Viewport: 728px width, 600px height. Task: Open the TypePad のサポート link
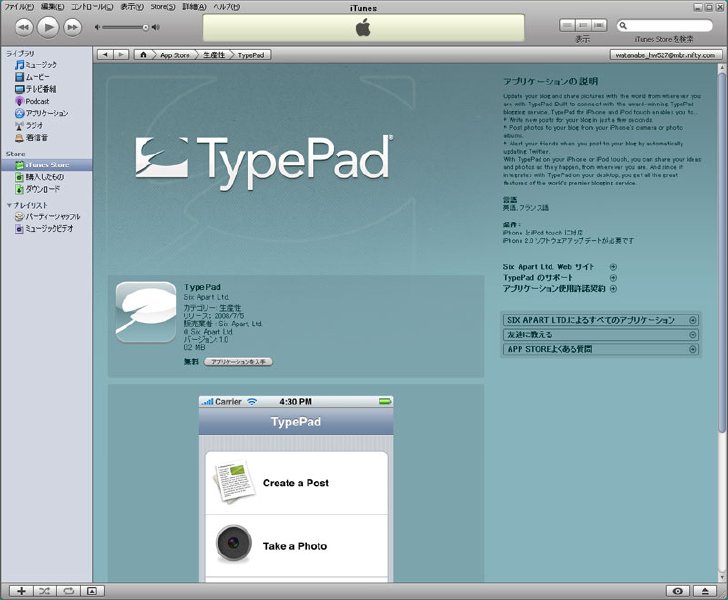[x=538, y=278]
